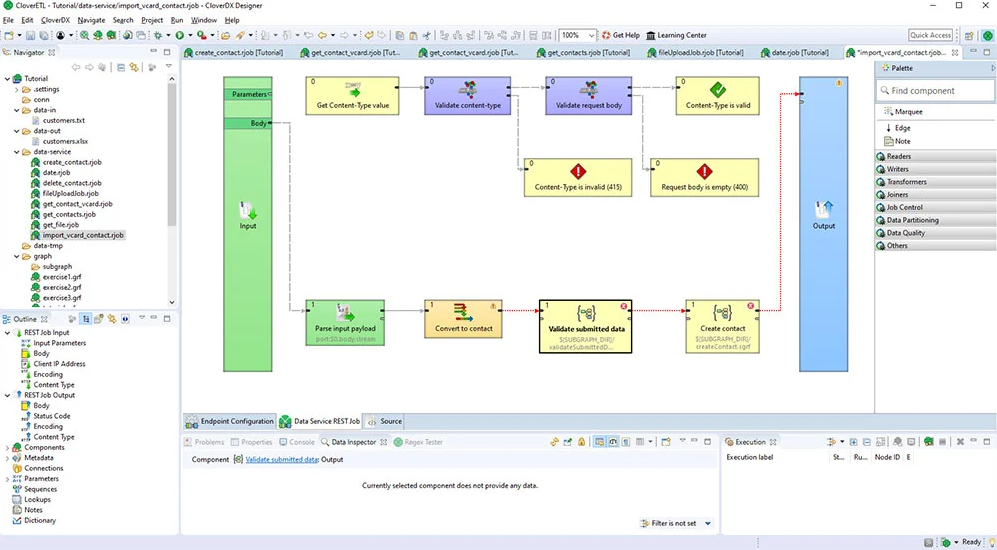Click the Get Help button
997x550 pixels.
(621, 36)
